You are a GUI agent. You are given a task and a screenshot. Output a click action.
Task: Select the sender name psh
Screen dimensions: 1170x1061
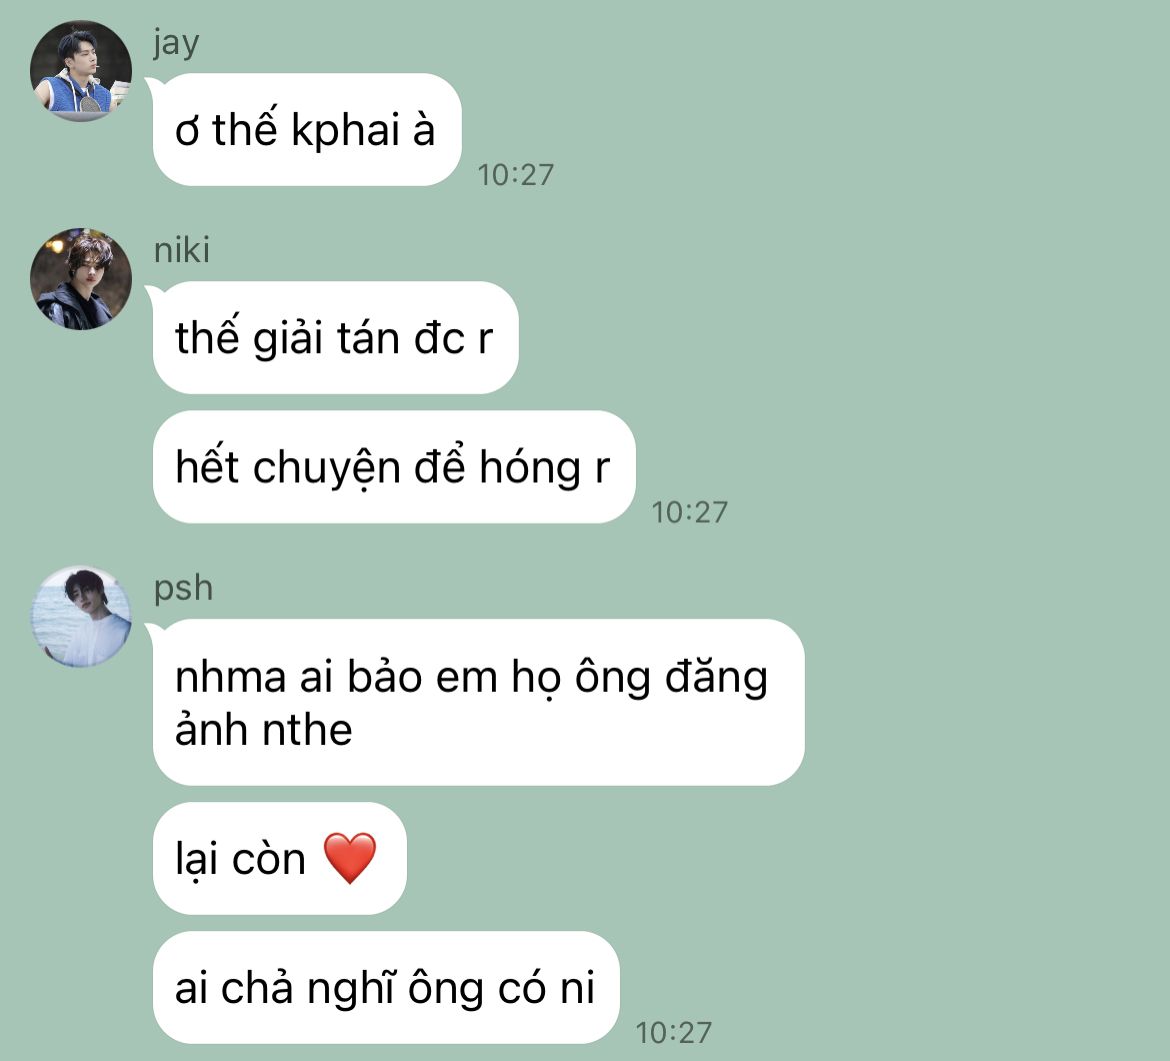coord(183,589)
